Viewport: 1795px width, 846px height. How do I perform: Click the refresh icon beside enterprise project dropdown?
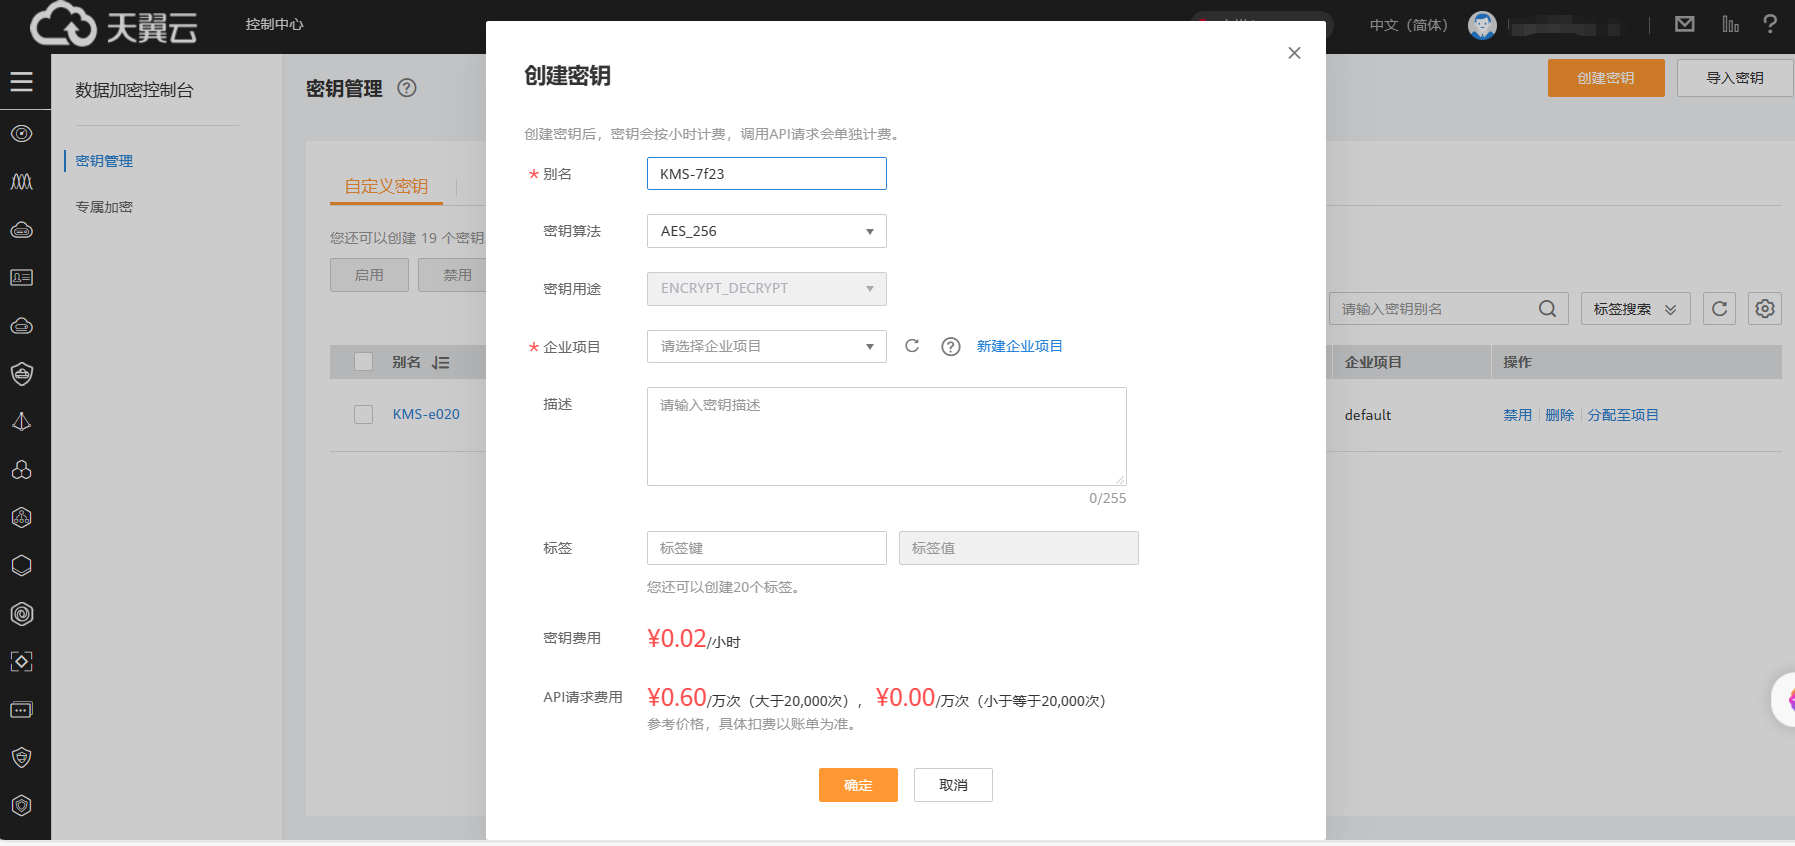tap(912, 346)
